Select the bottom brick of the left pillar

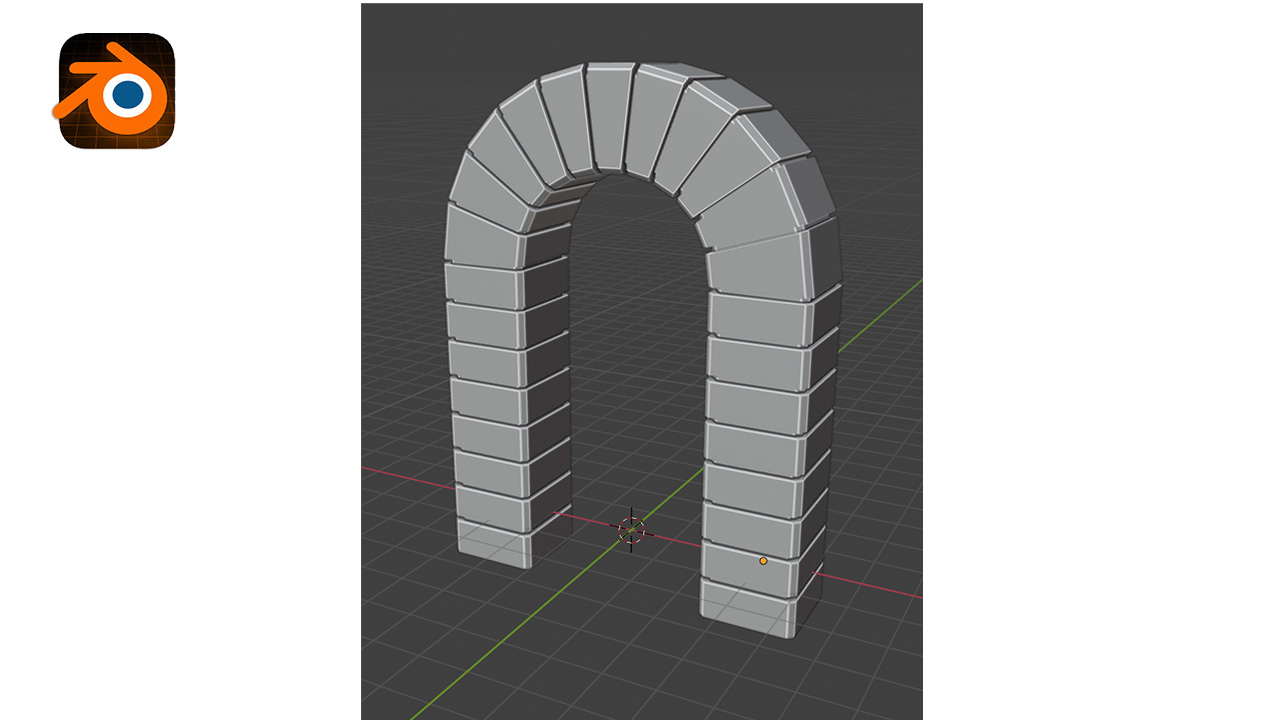[492, 544]
